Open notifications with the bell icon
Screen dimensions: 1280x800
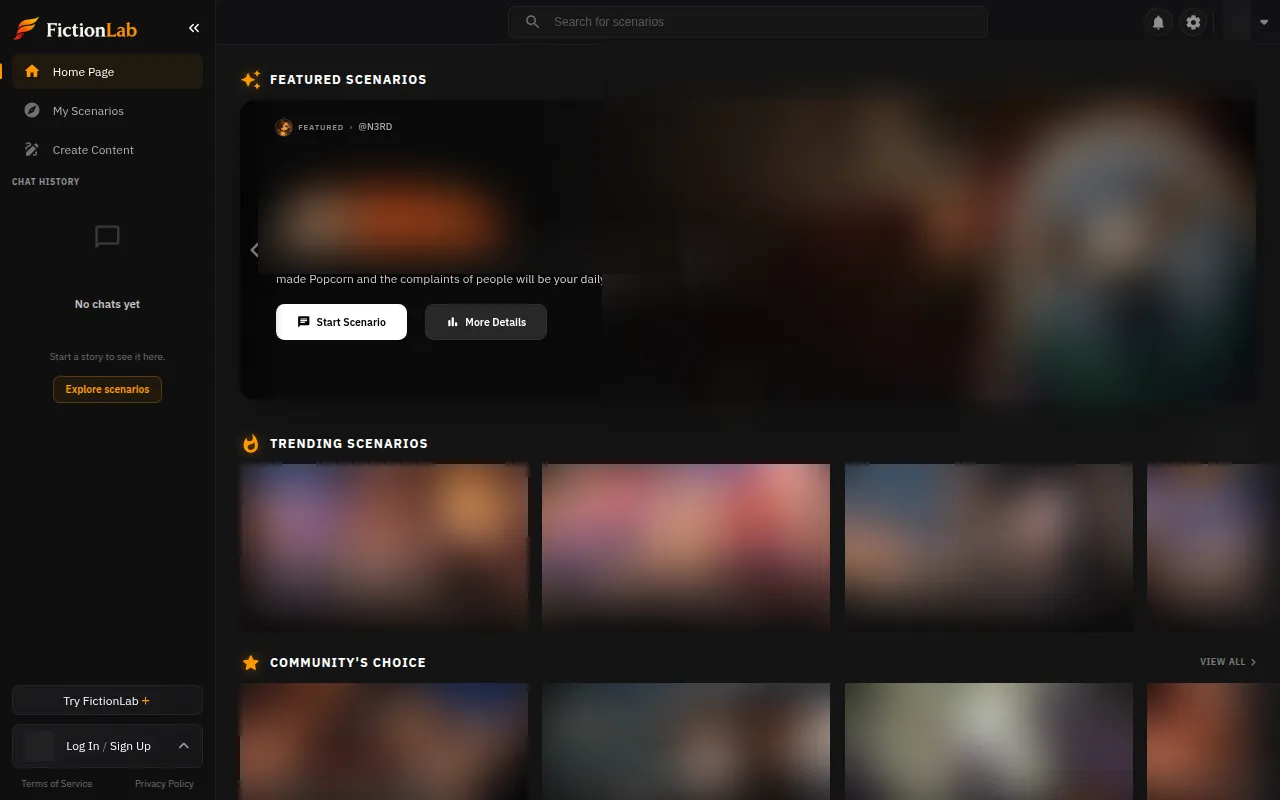pyautogui.click(x=1158, y=22)
